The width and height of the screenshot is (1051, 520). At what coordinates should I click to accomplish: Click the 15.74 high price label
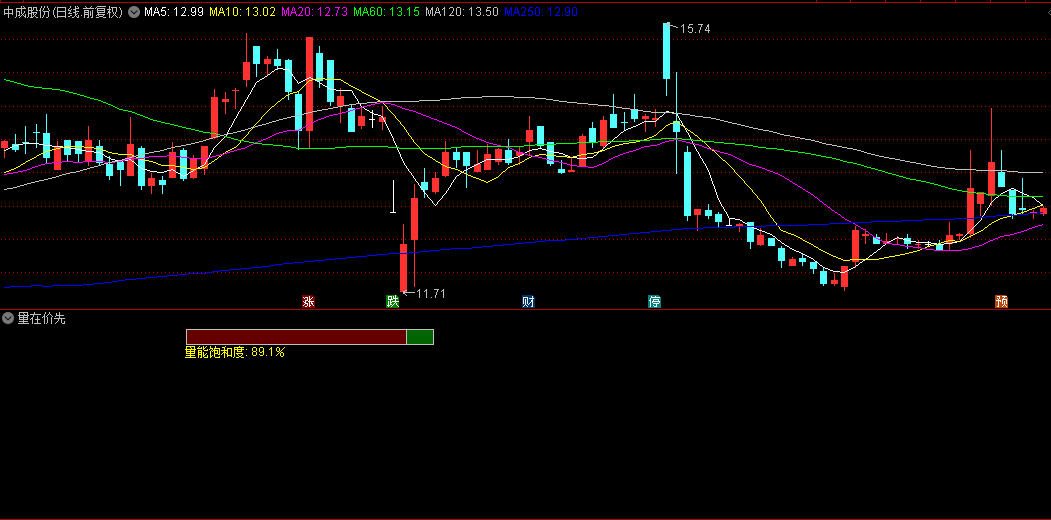[695, 29]
